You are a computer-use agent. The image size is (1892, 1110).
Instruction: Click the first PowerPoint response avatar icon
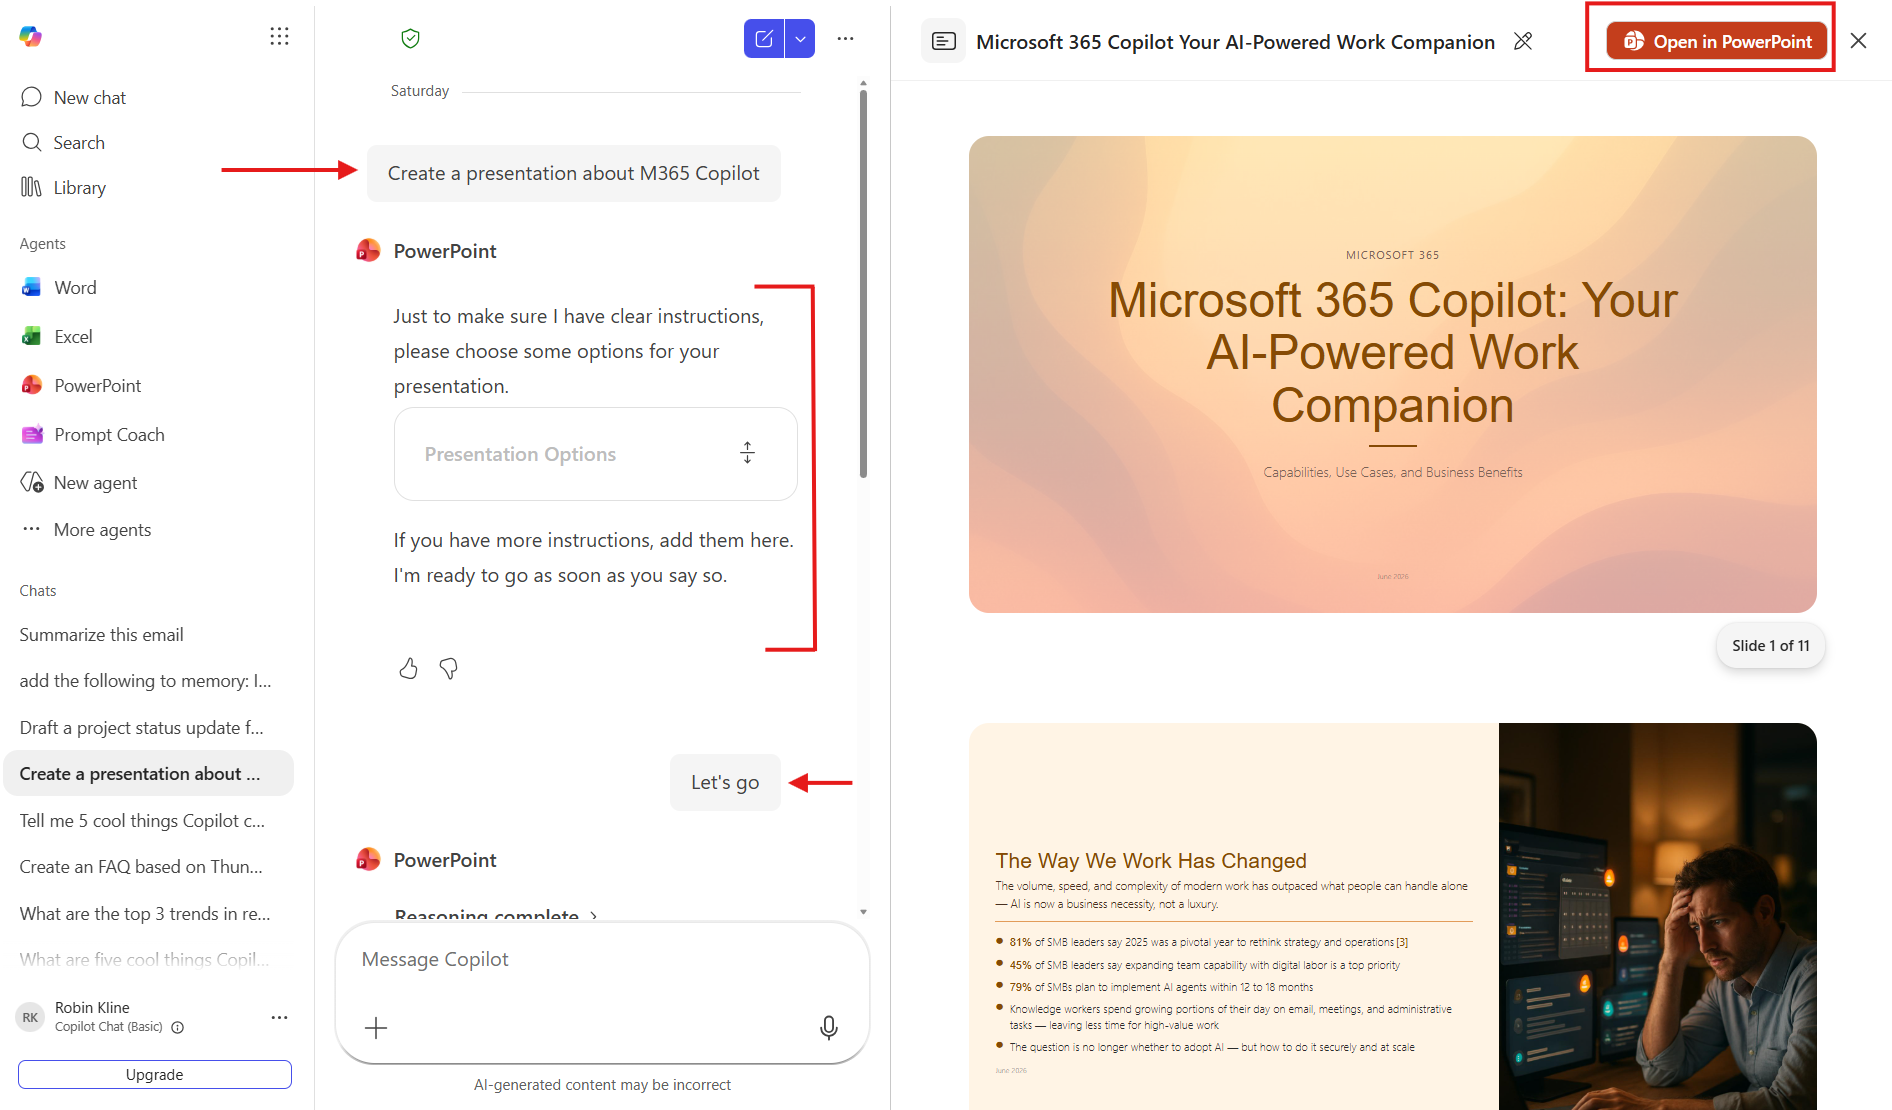369,251
